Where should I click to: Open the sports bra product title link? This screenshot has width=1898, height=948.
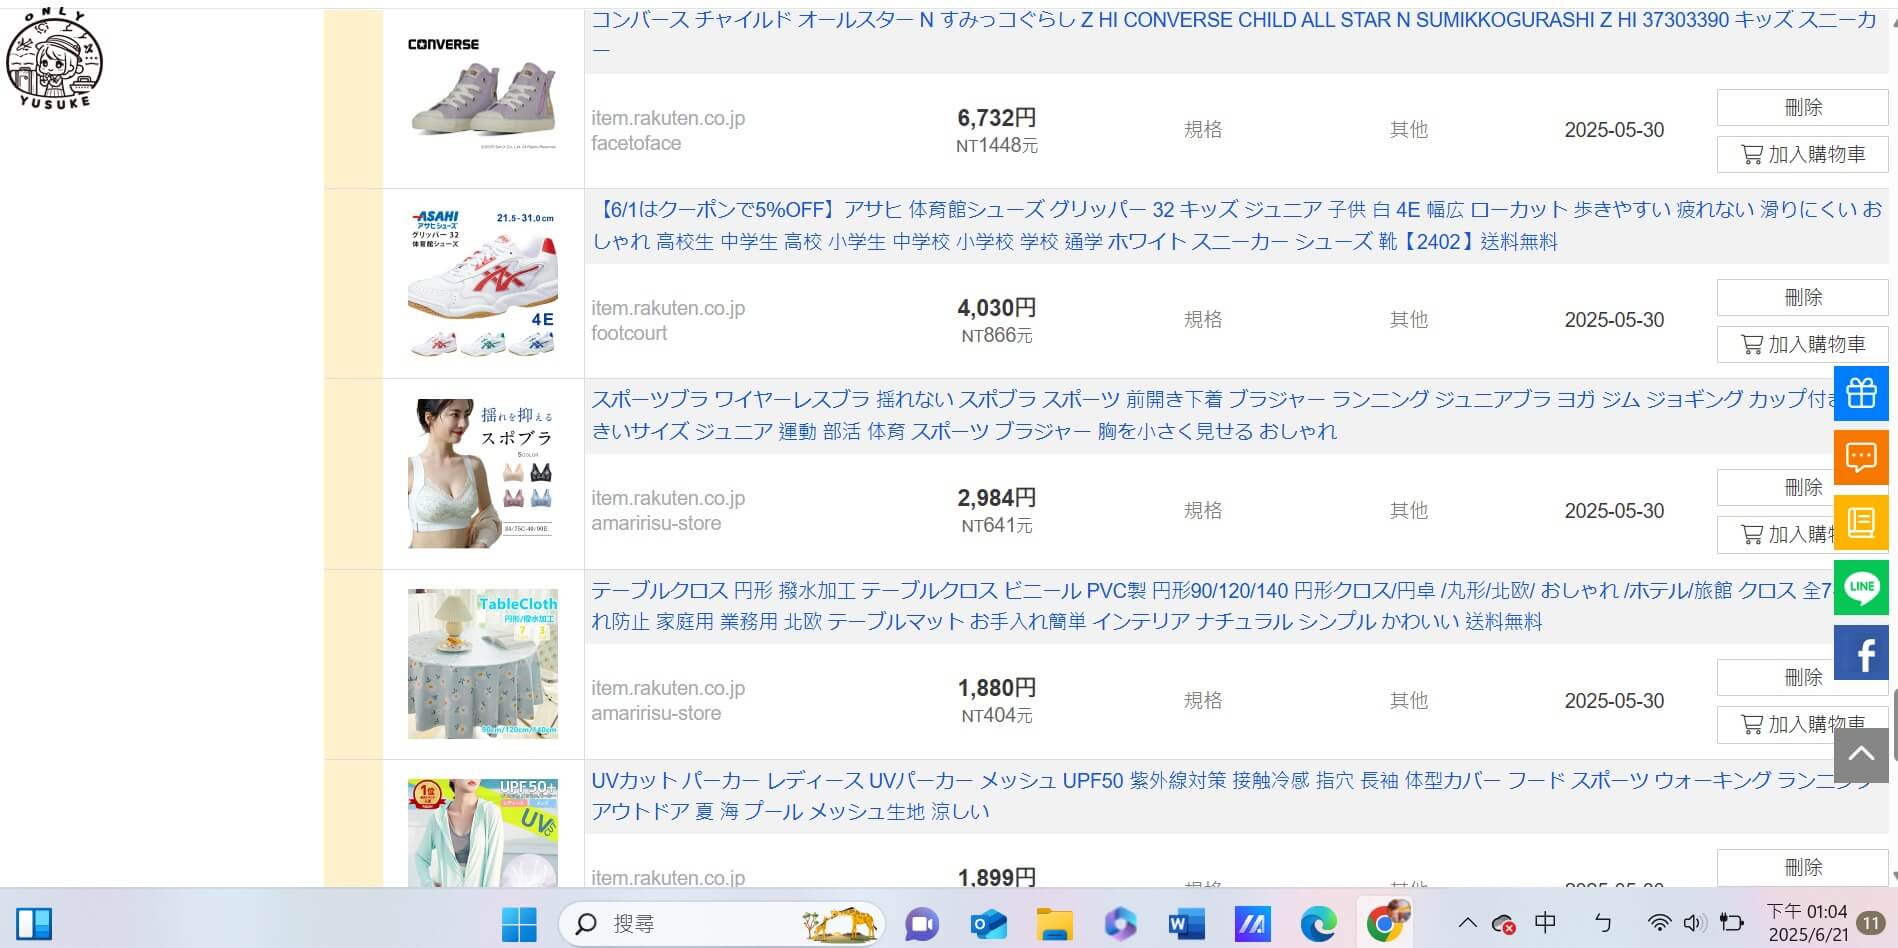pyautogui.click(x=1000, y=398)
